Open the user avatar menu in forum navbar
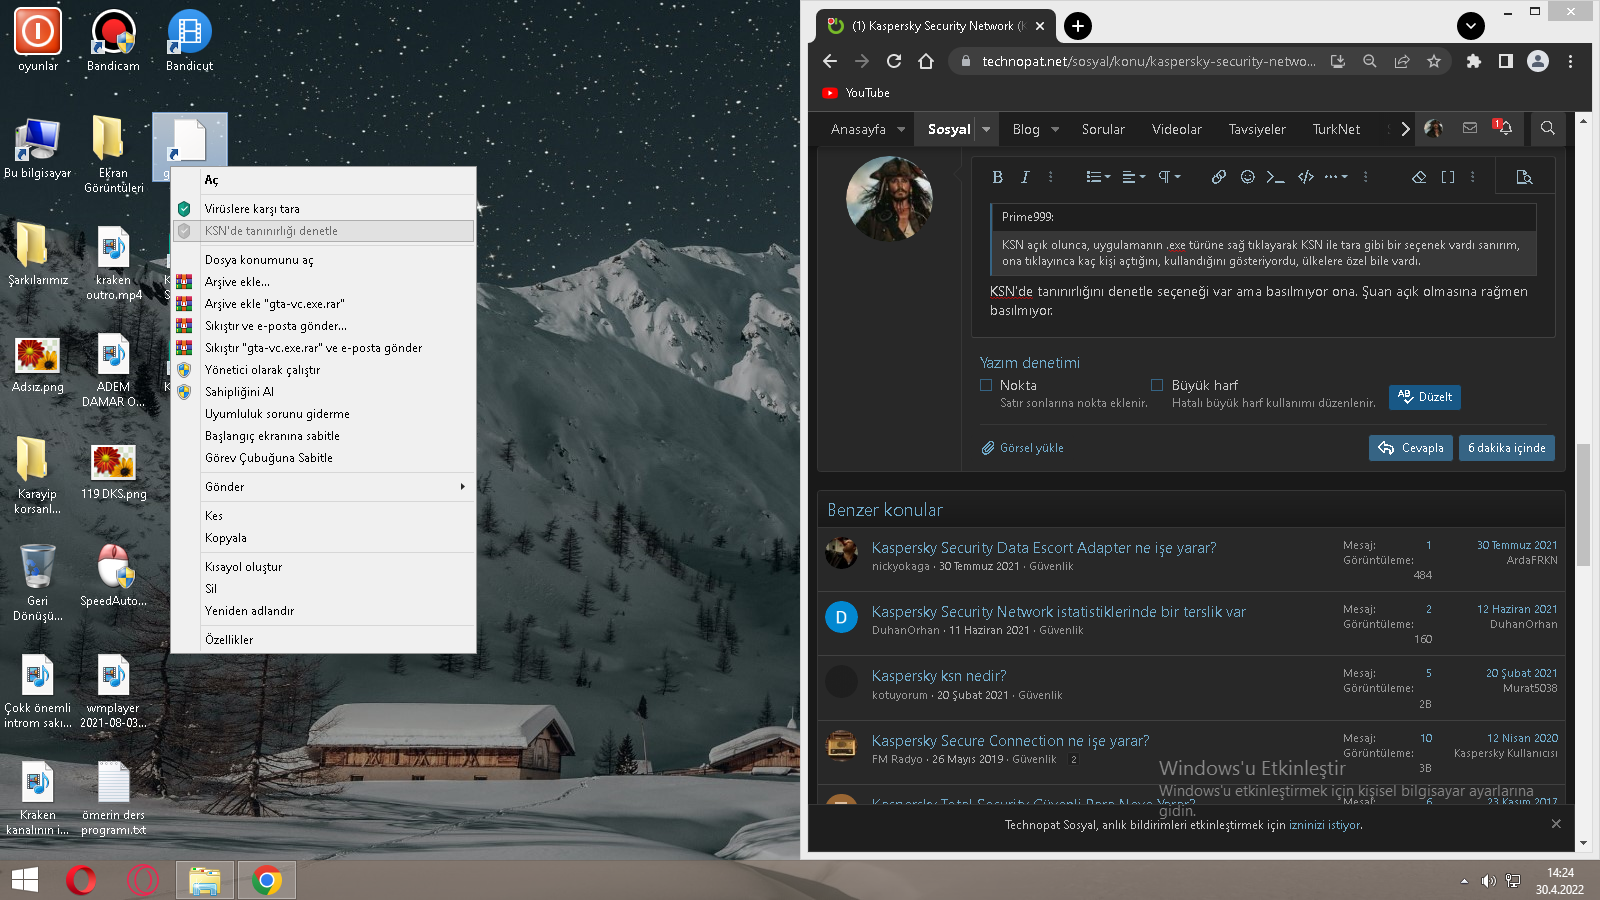 [x=1433, y=128]
